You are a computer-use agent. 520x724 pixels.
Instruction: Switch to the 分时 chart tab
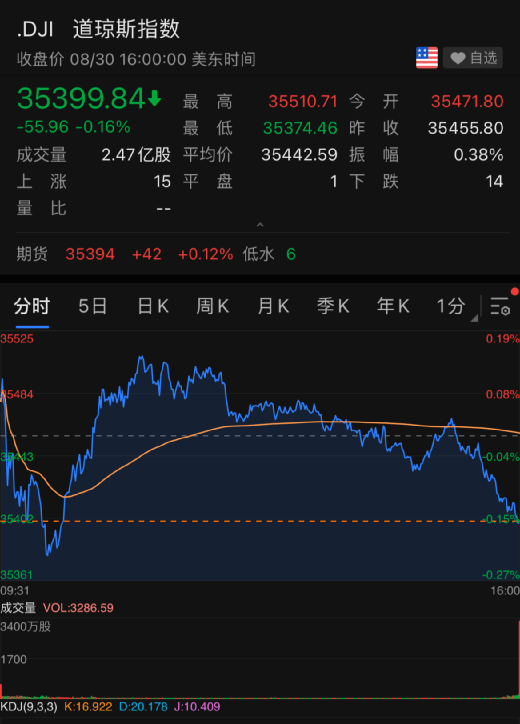tap(31, 306)
